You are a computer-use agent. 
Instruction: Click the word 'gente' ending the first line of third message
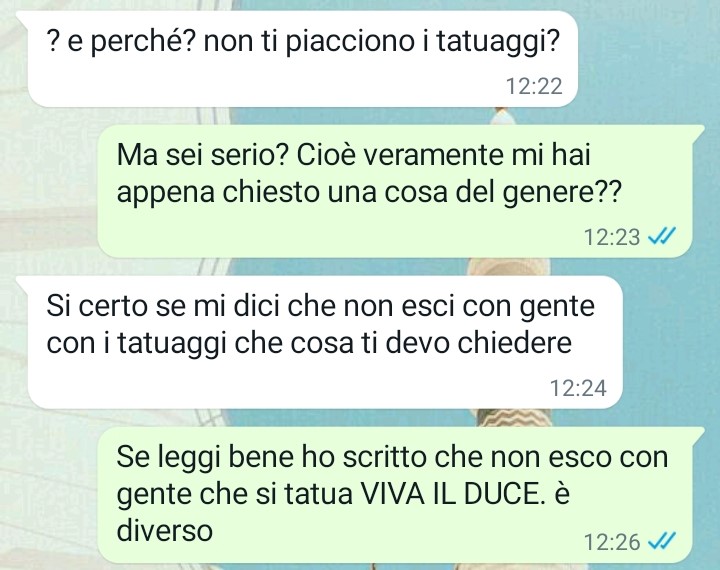click(x=557, y=308)
